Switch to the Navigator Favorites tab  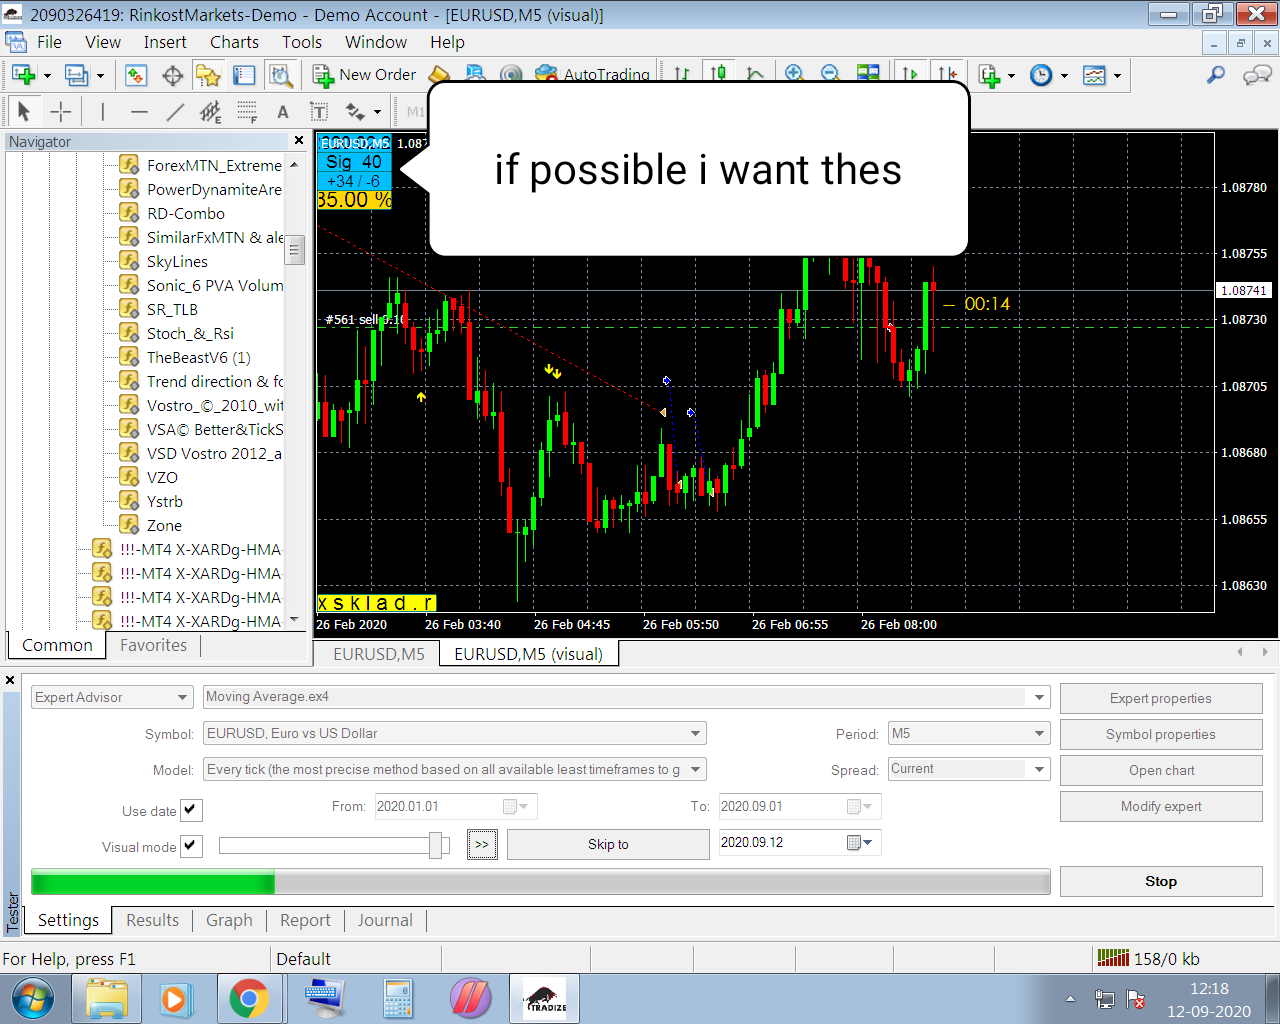(153, 645)
